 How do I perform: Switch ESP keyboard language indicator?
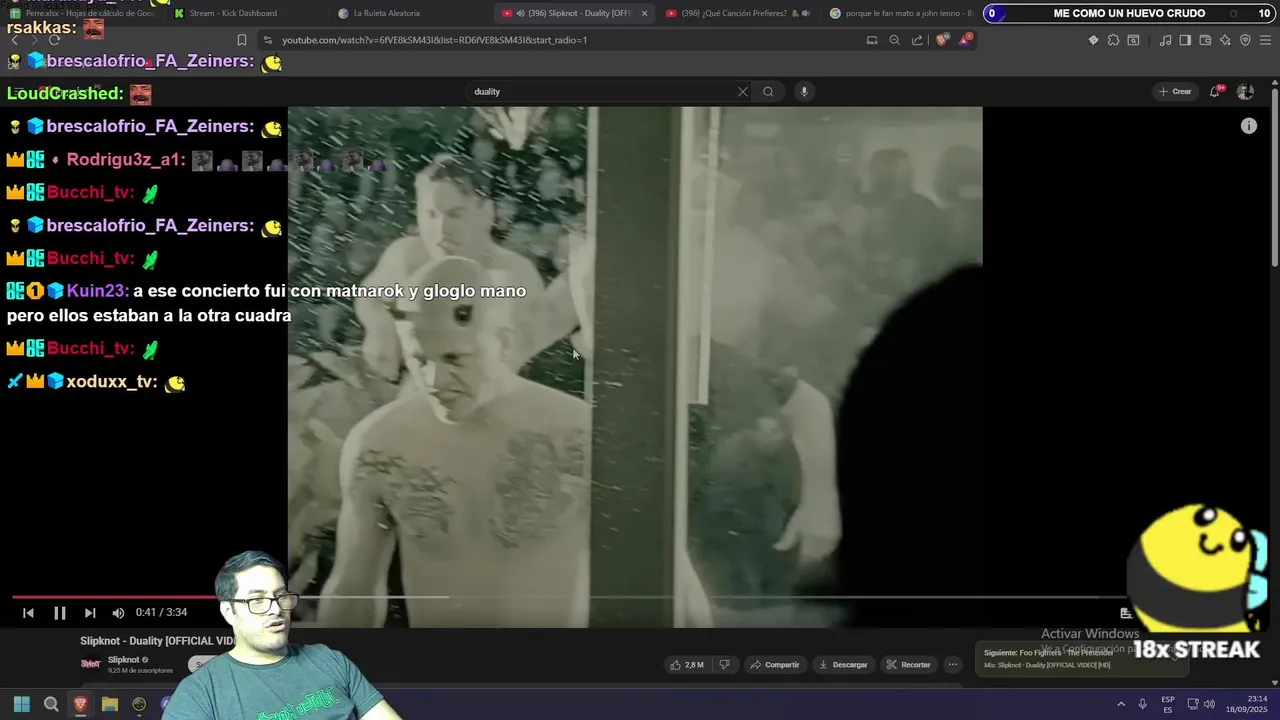point(1167,704)
